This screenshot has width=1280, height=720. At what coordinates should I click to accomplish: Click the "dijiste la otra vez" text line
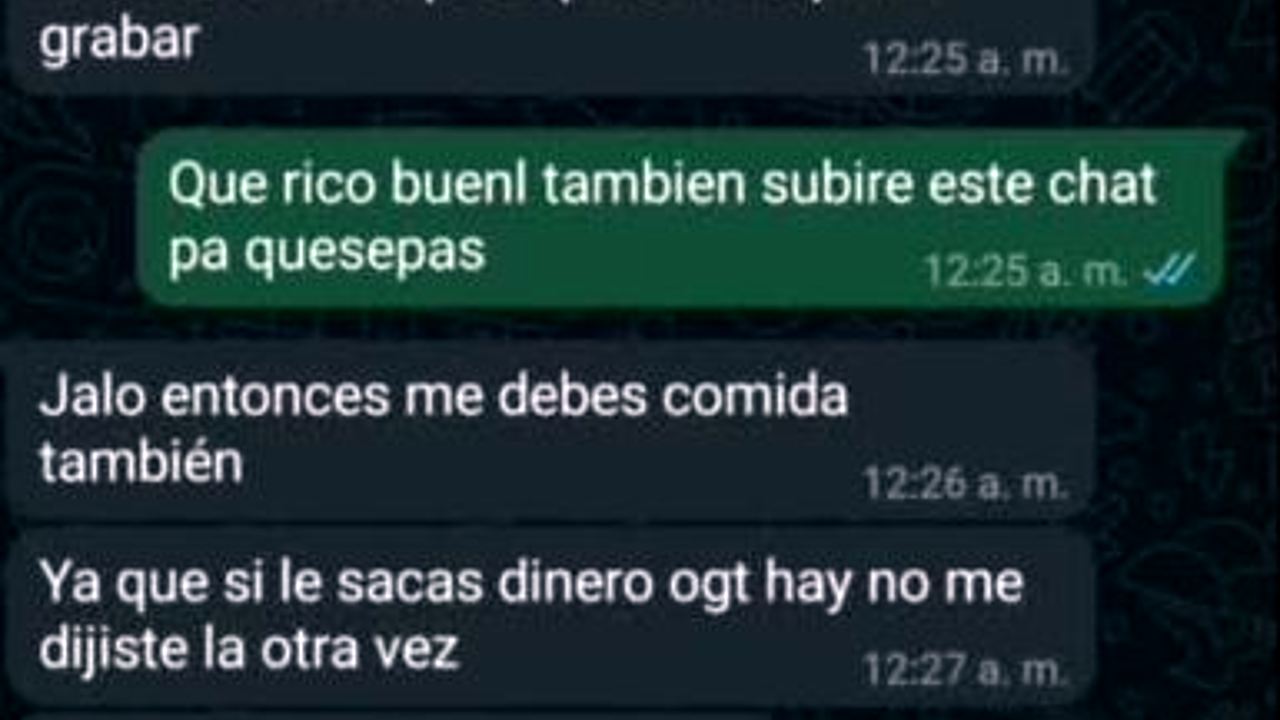[x=248, y=650]
